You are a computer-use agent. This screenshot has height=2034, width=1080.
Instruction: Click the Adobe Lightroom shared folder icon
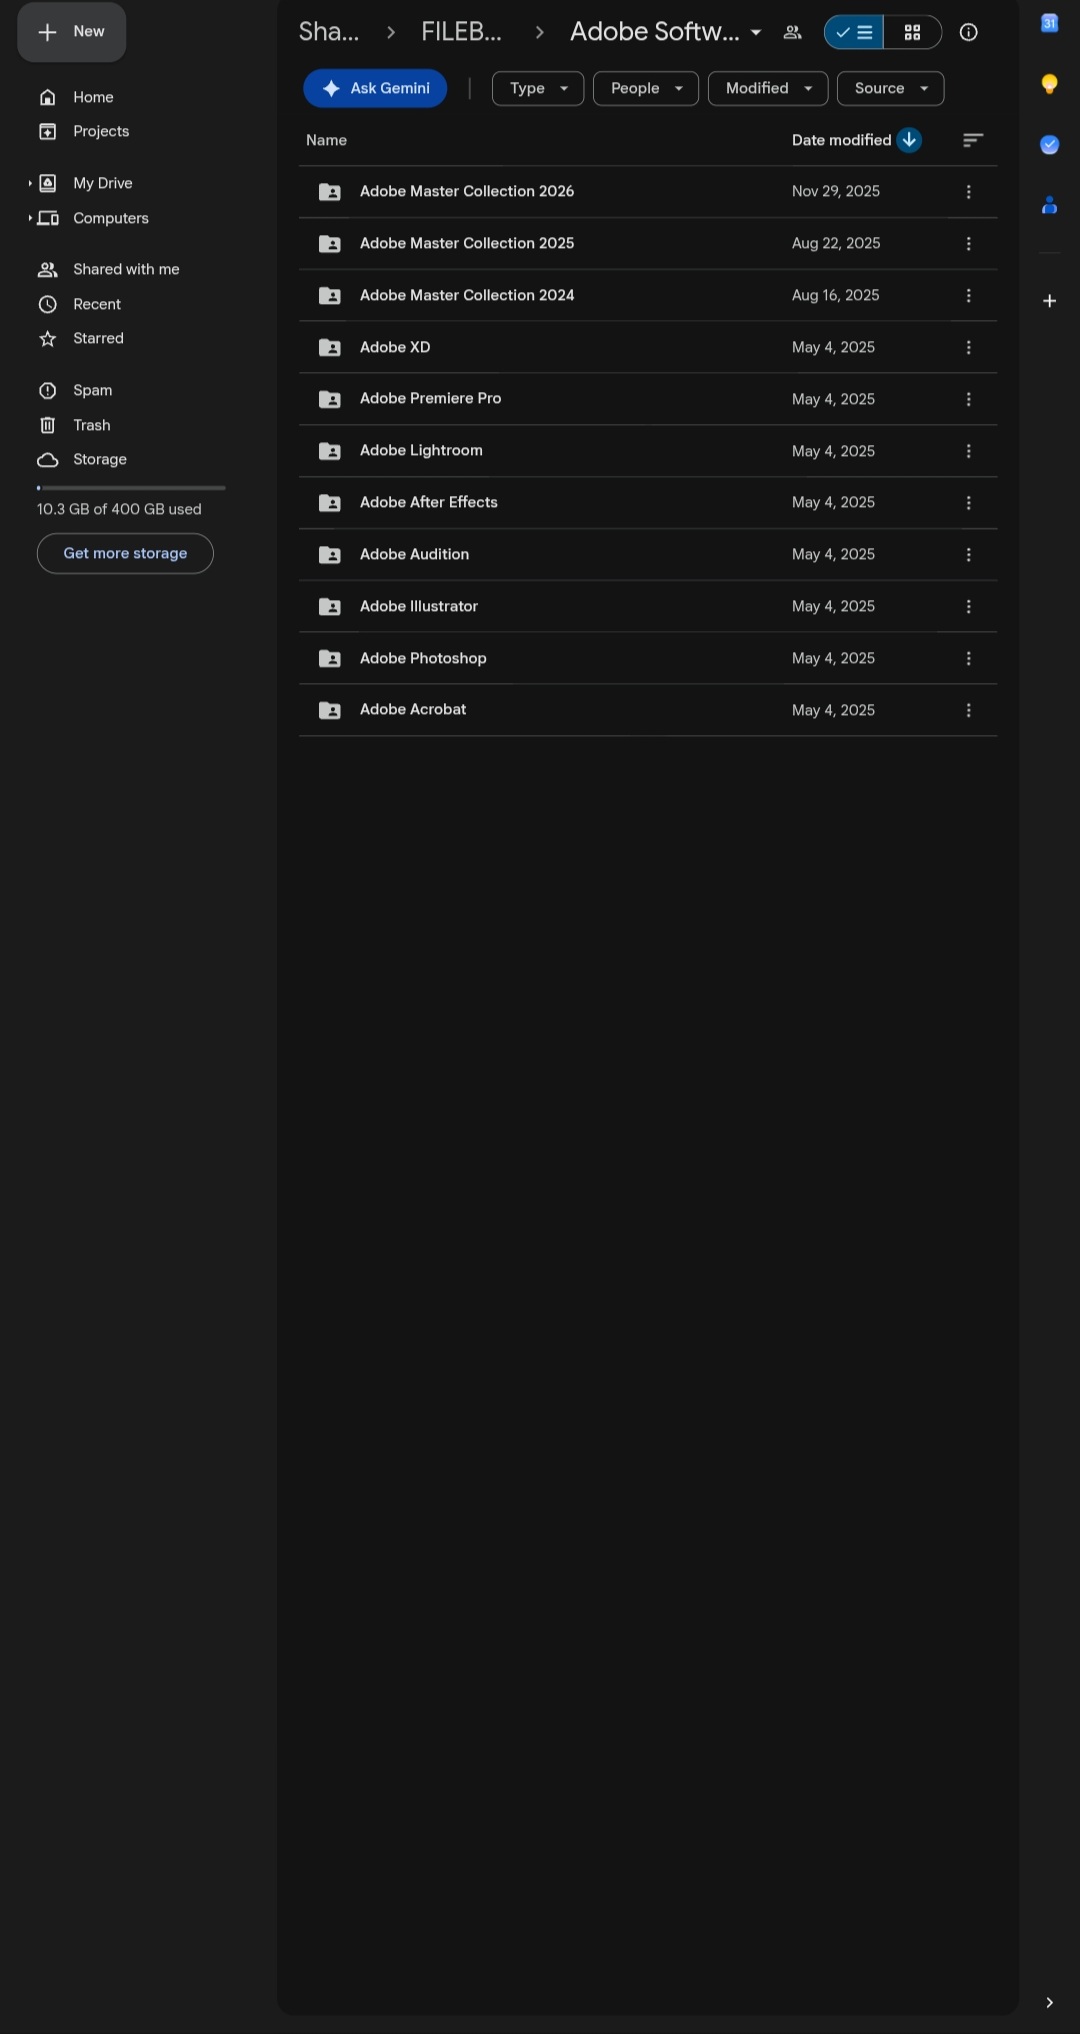coord(330,451)
